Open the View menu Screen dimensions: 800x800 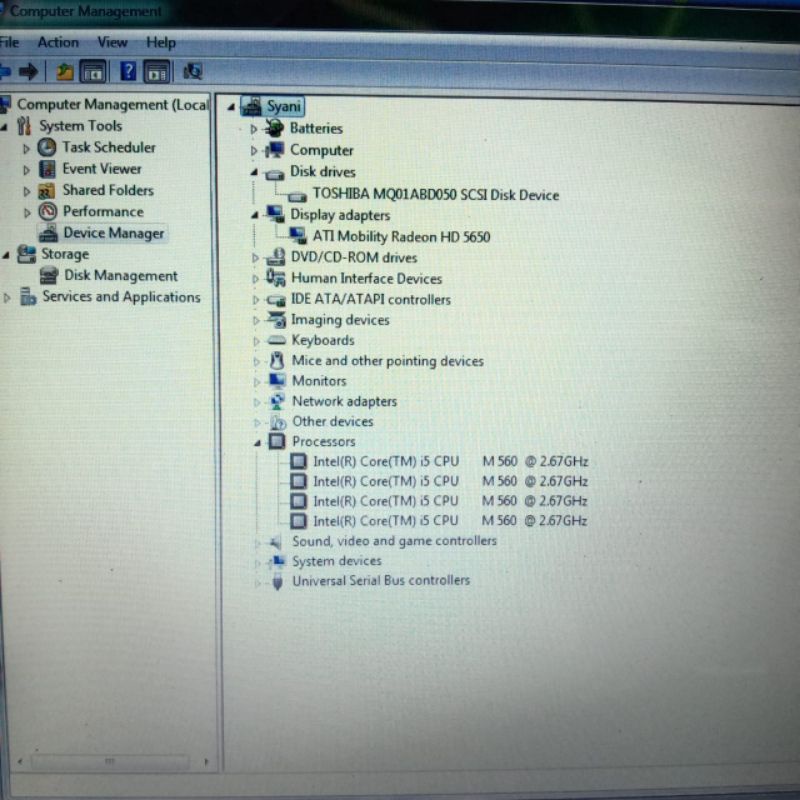tap(112, 42)
